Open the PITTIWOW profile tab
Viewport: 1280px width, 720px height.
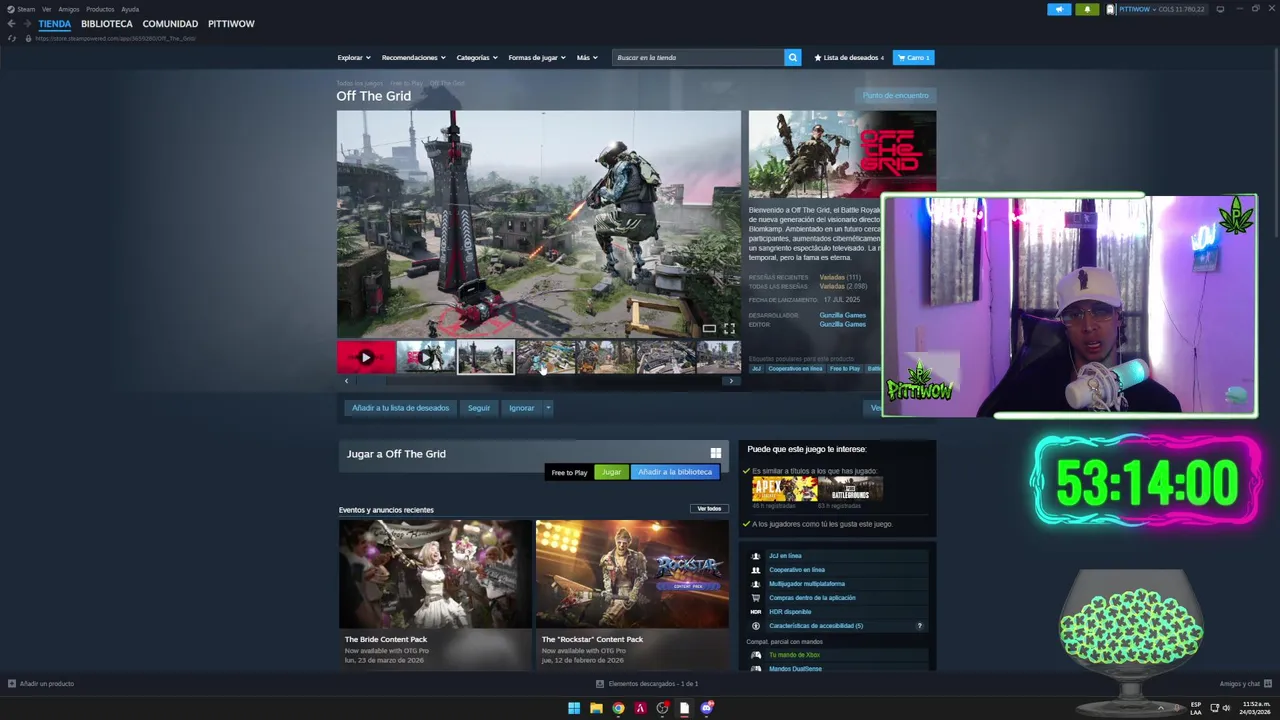pyautogui.click(x=231, y=24)
